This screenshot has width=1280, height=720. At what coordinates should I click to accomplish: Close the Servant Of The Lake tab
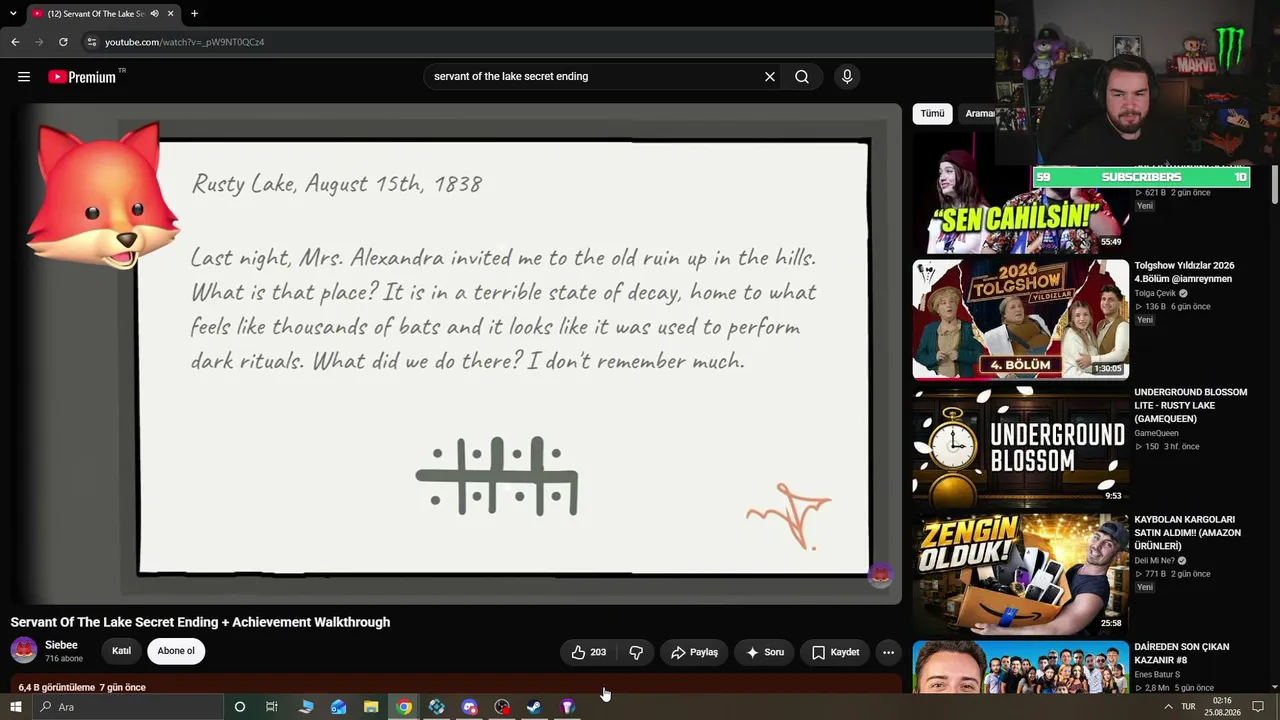(171, 14)
